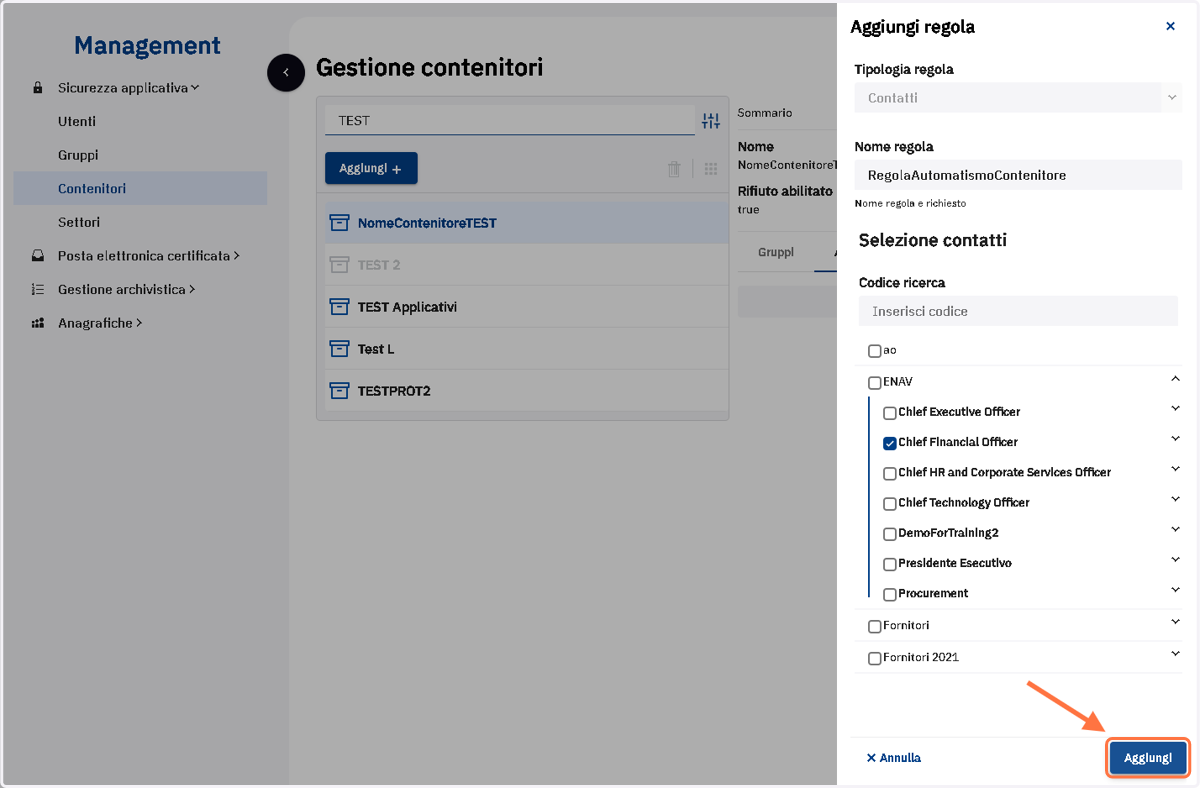This screenshot has height=788, width=1200.
Task: Collapse the ENAV contact group
Action: (x=1175, y=379)
